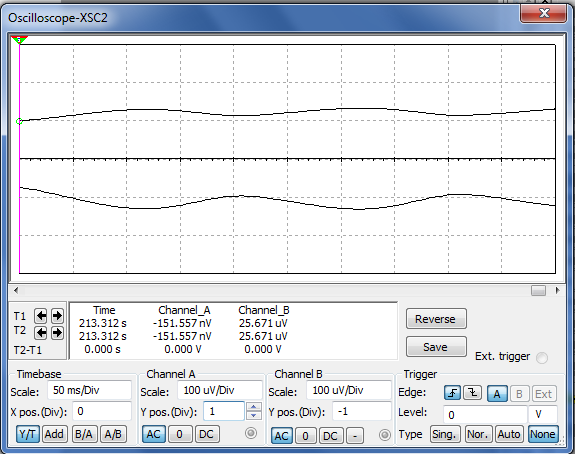Click Timebase Scale 50 ms/Div field
575x454 pixels.
click(89, 390)
